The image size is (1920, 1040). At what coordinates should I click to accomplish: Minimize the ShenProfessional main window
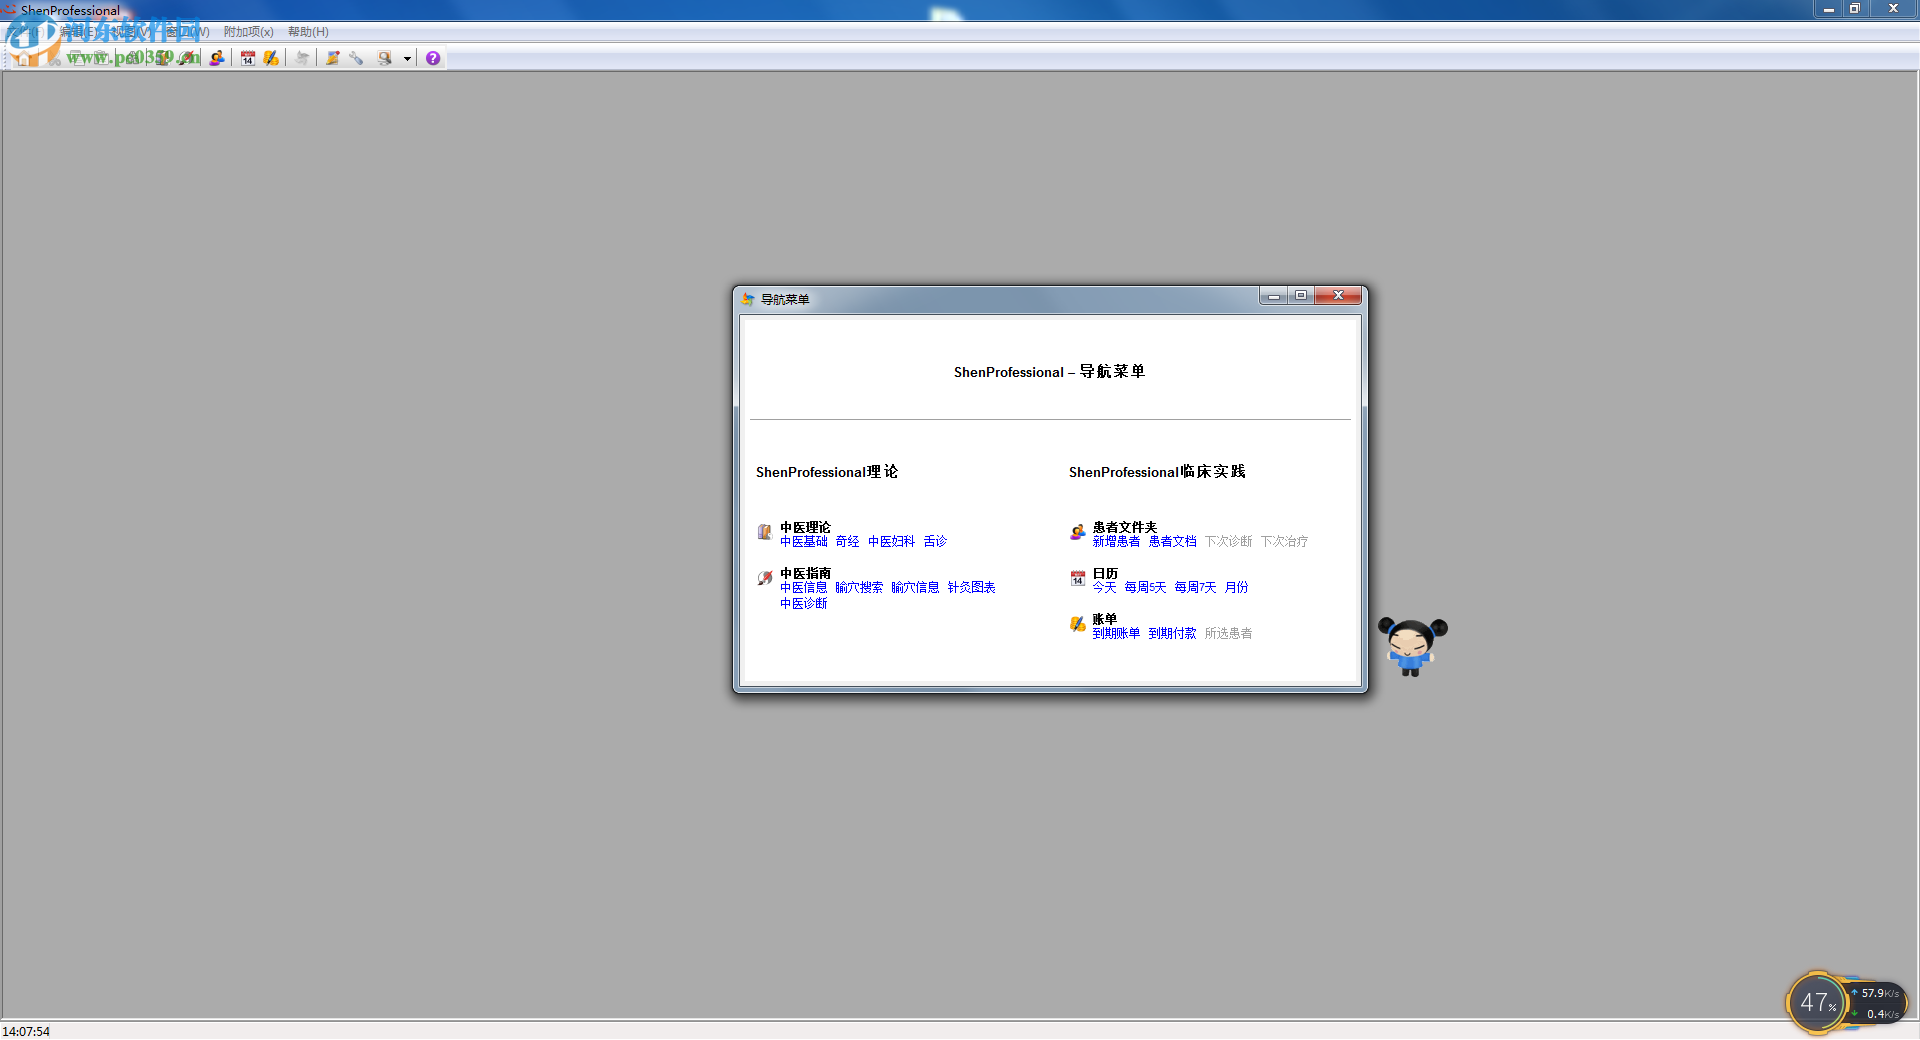(1828, 9)
